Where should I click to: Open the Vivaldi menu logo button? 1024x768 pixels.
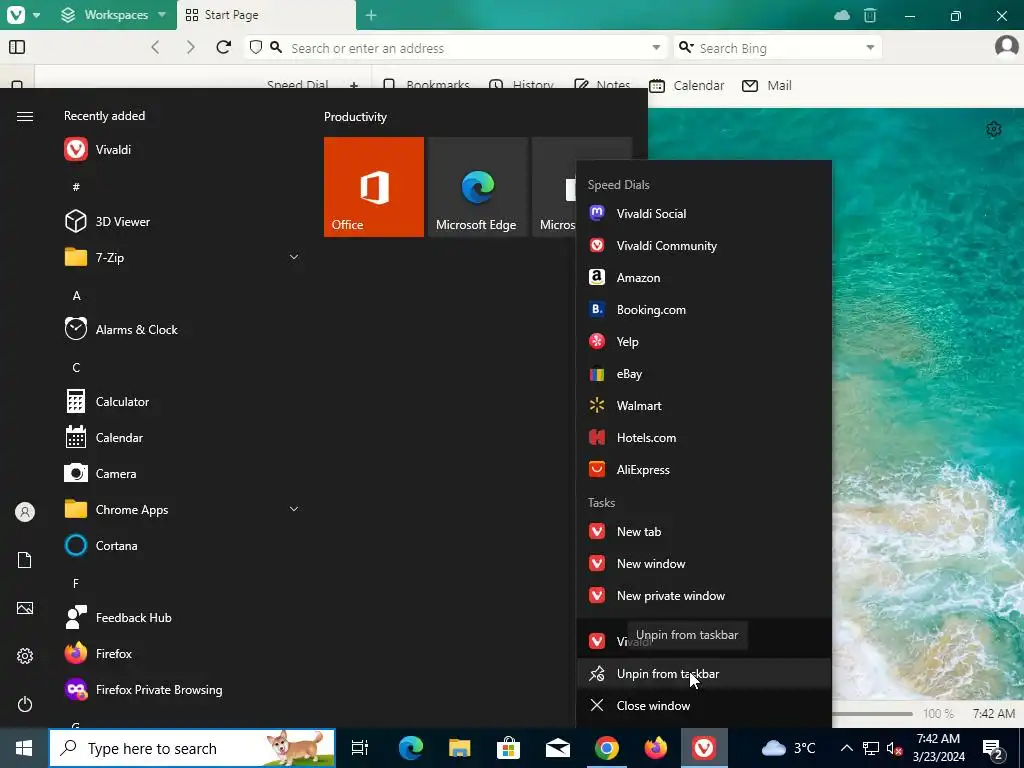point(16,14)
